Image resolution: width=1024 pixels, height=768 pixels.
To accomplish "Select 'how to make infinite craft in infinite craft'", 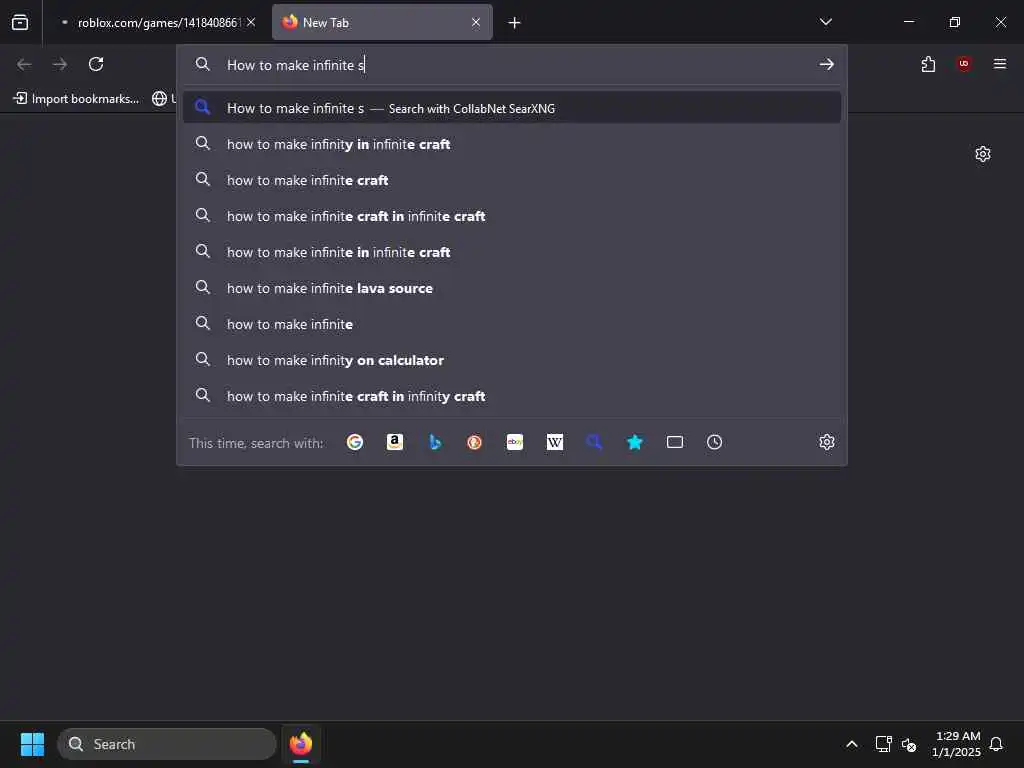I will point(512,216).
